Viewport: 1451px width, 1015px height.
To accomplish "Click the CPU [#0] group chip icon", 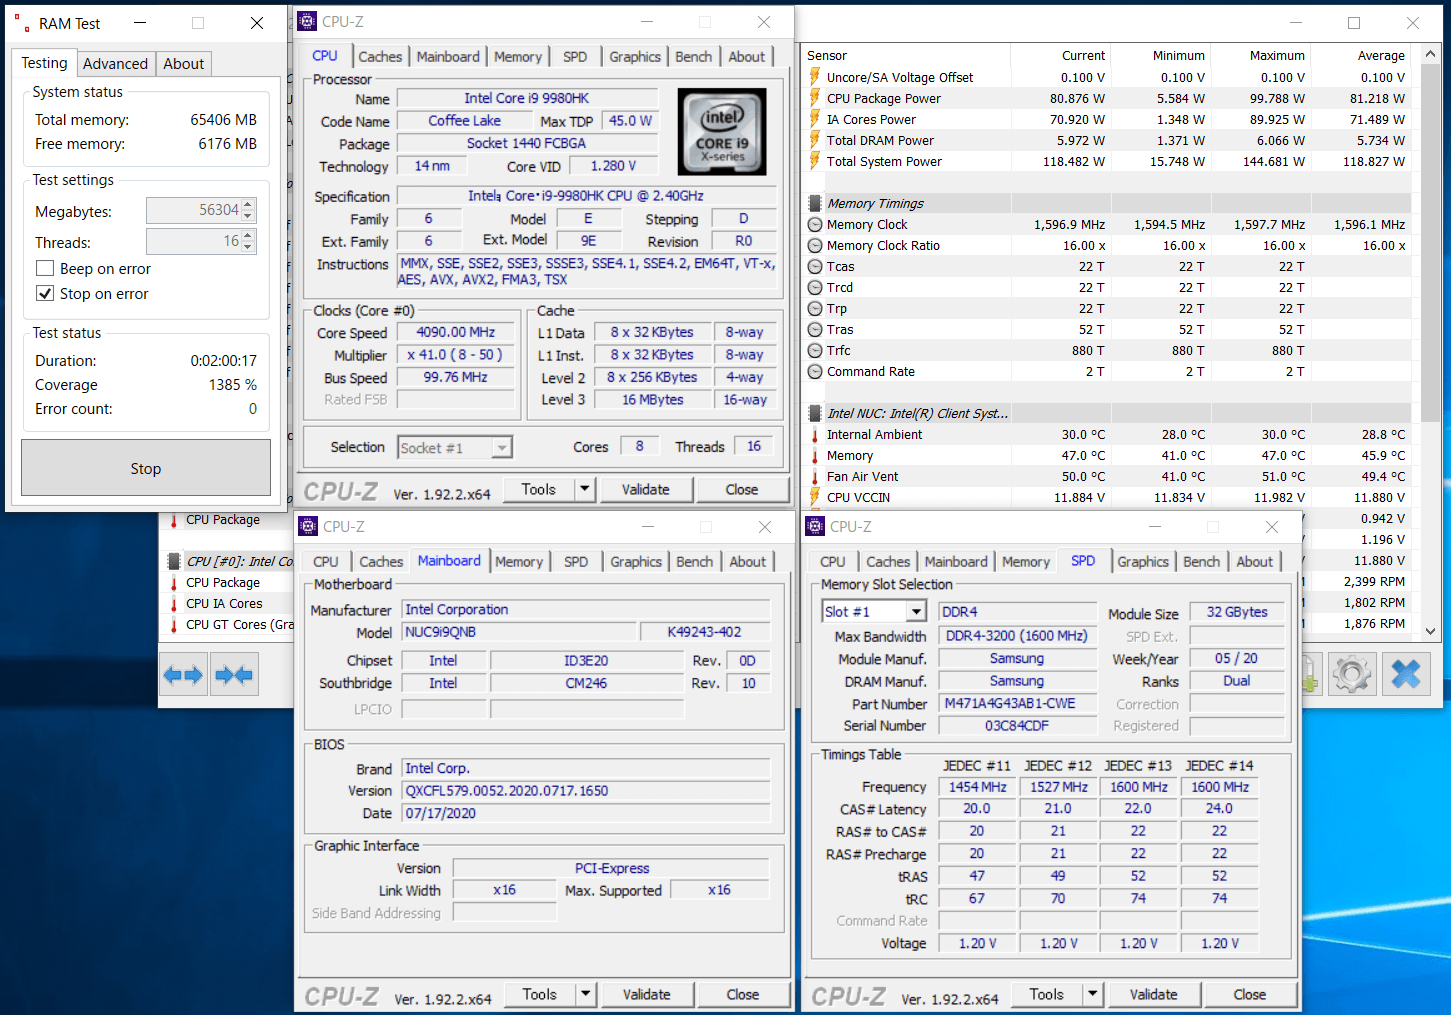I will [x=174, y=561].
